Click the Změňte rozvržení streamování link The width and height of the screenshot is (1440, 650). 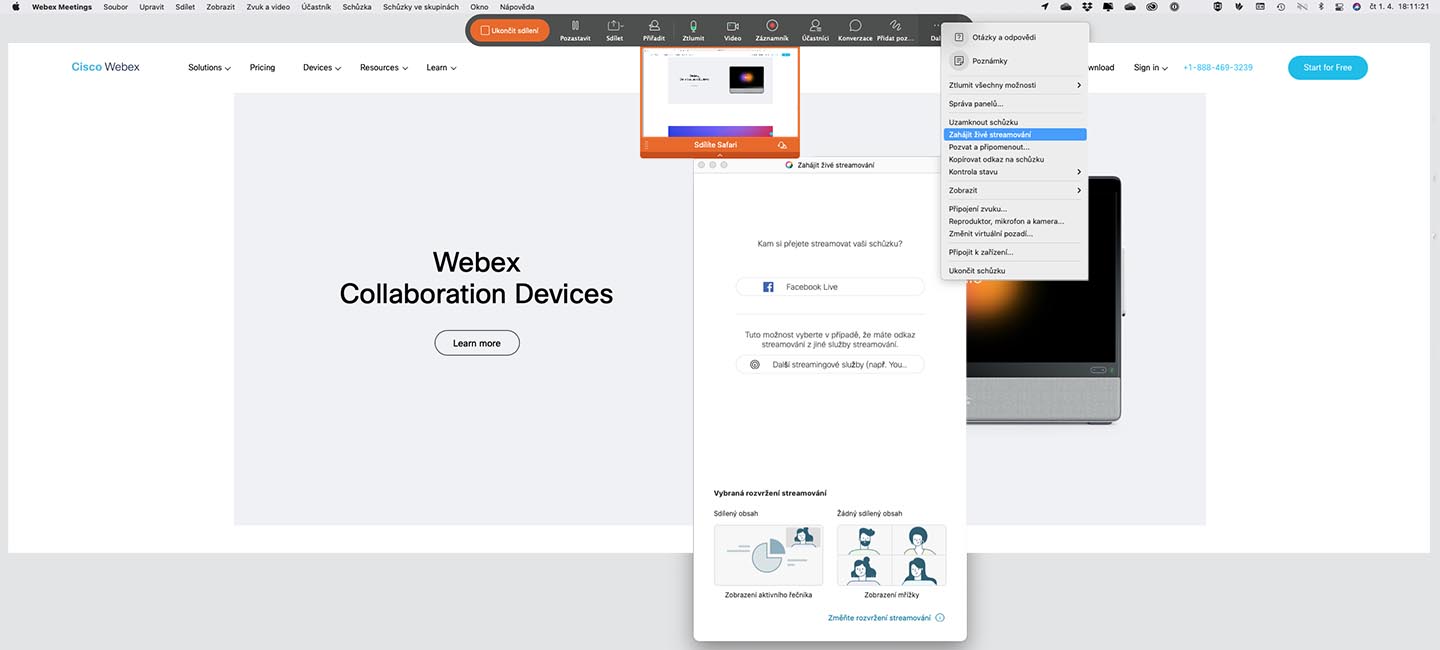click(x=879, y=618)
